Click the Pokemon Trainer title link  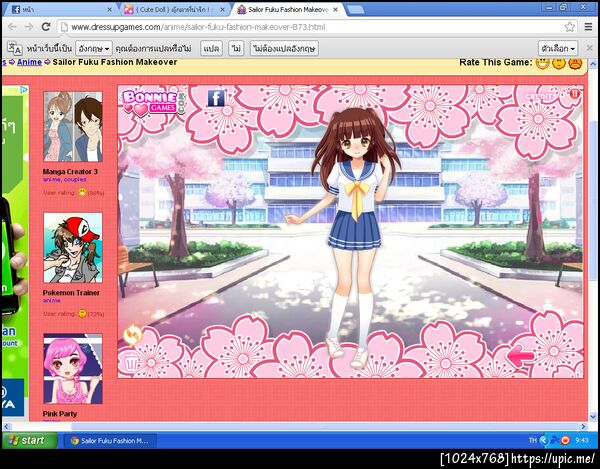(x=71, y=293)
